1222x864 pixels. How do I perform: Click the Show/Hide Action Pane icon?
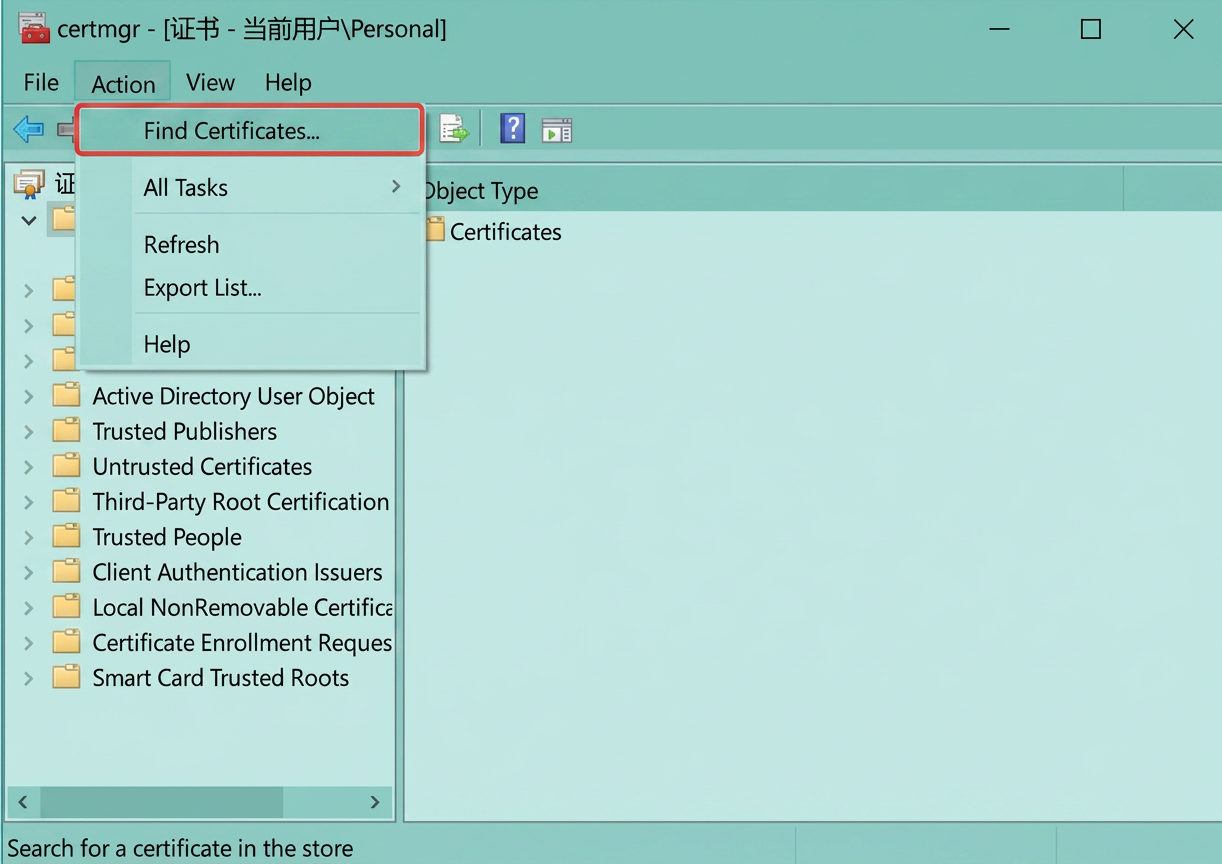(557, 130)
